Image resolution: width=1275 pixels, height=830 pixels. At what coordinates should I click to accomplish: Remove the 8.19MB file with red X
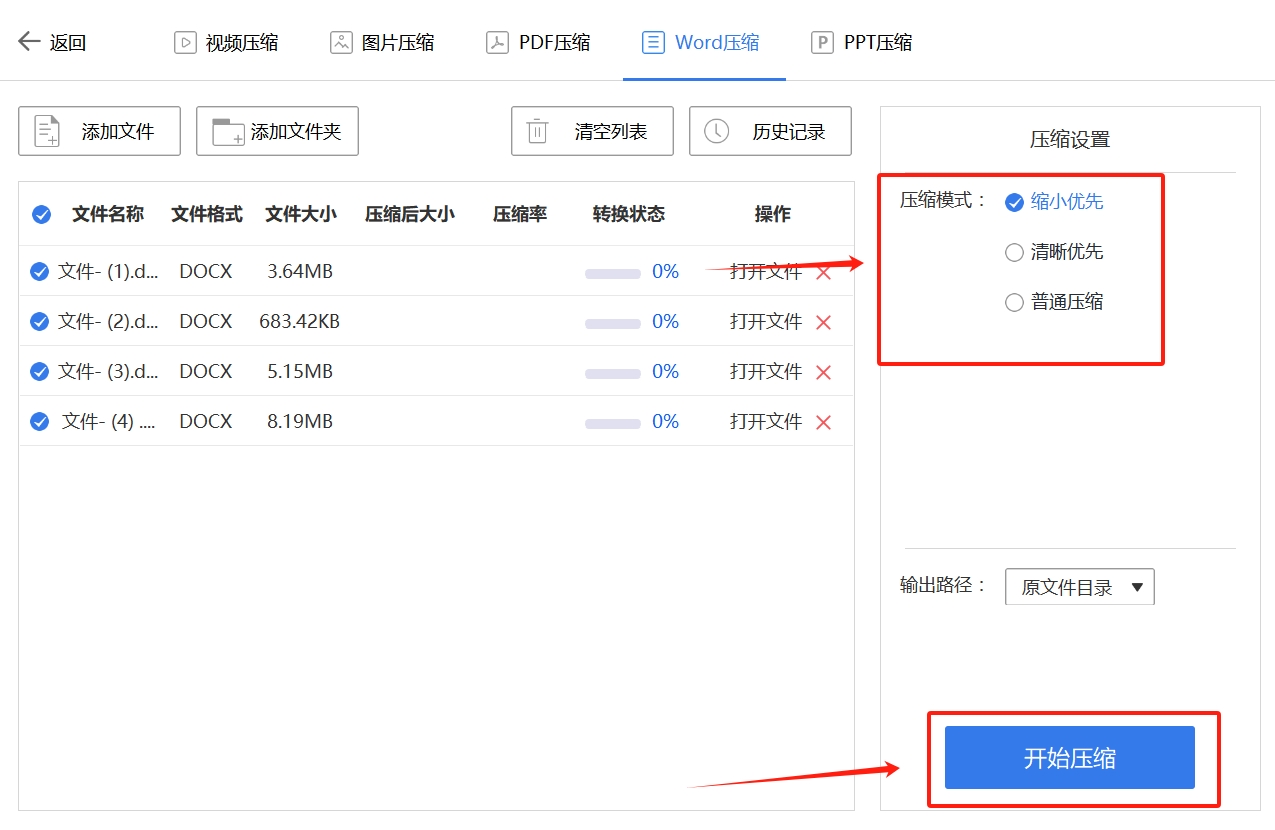pyautogui.click(x=823, y=422)
